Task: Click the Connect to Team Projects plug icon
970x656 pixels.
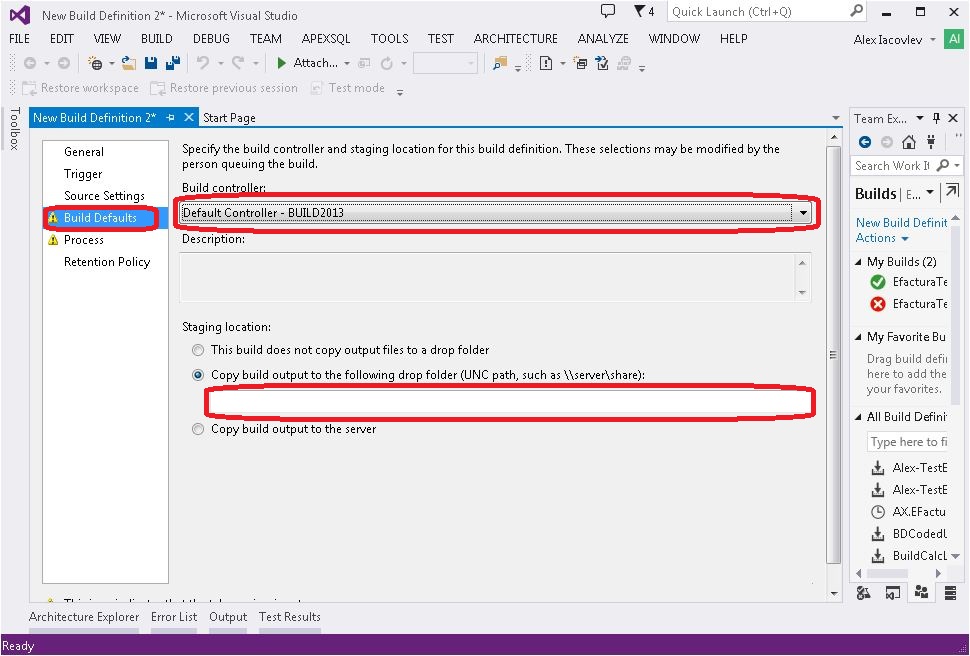Action: tap(931, 142)
